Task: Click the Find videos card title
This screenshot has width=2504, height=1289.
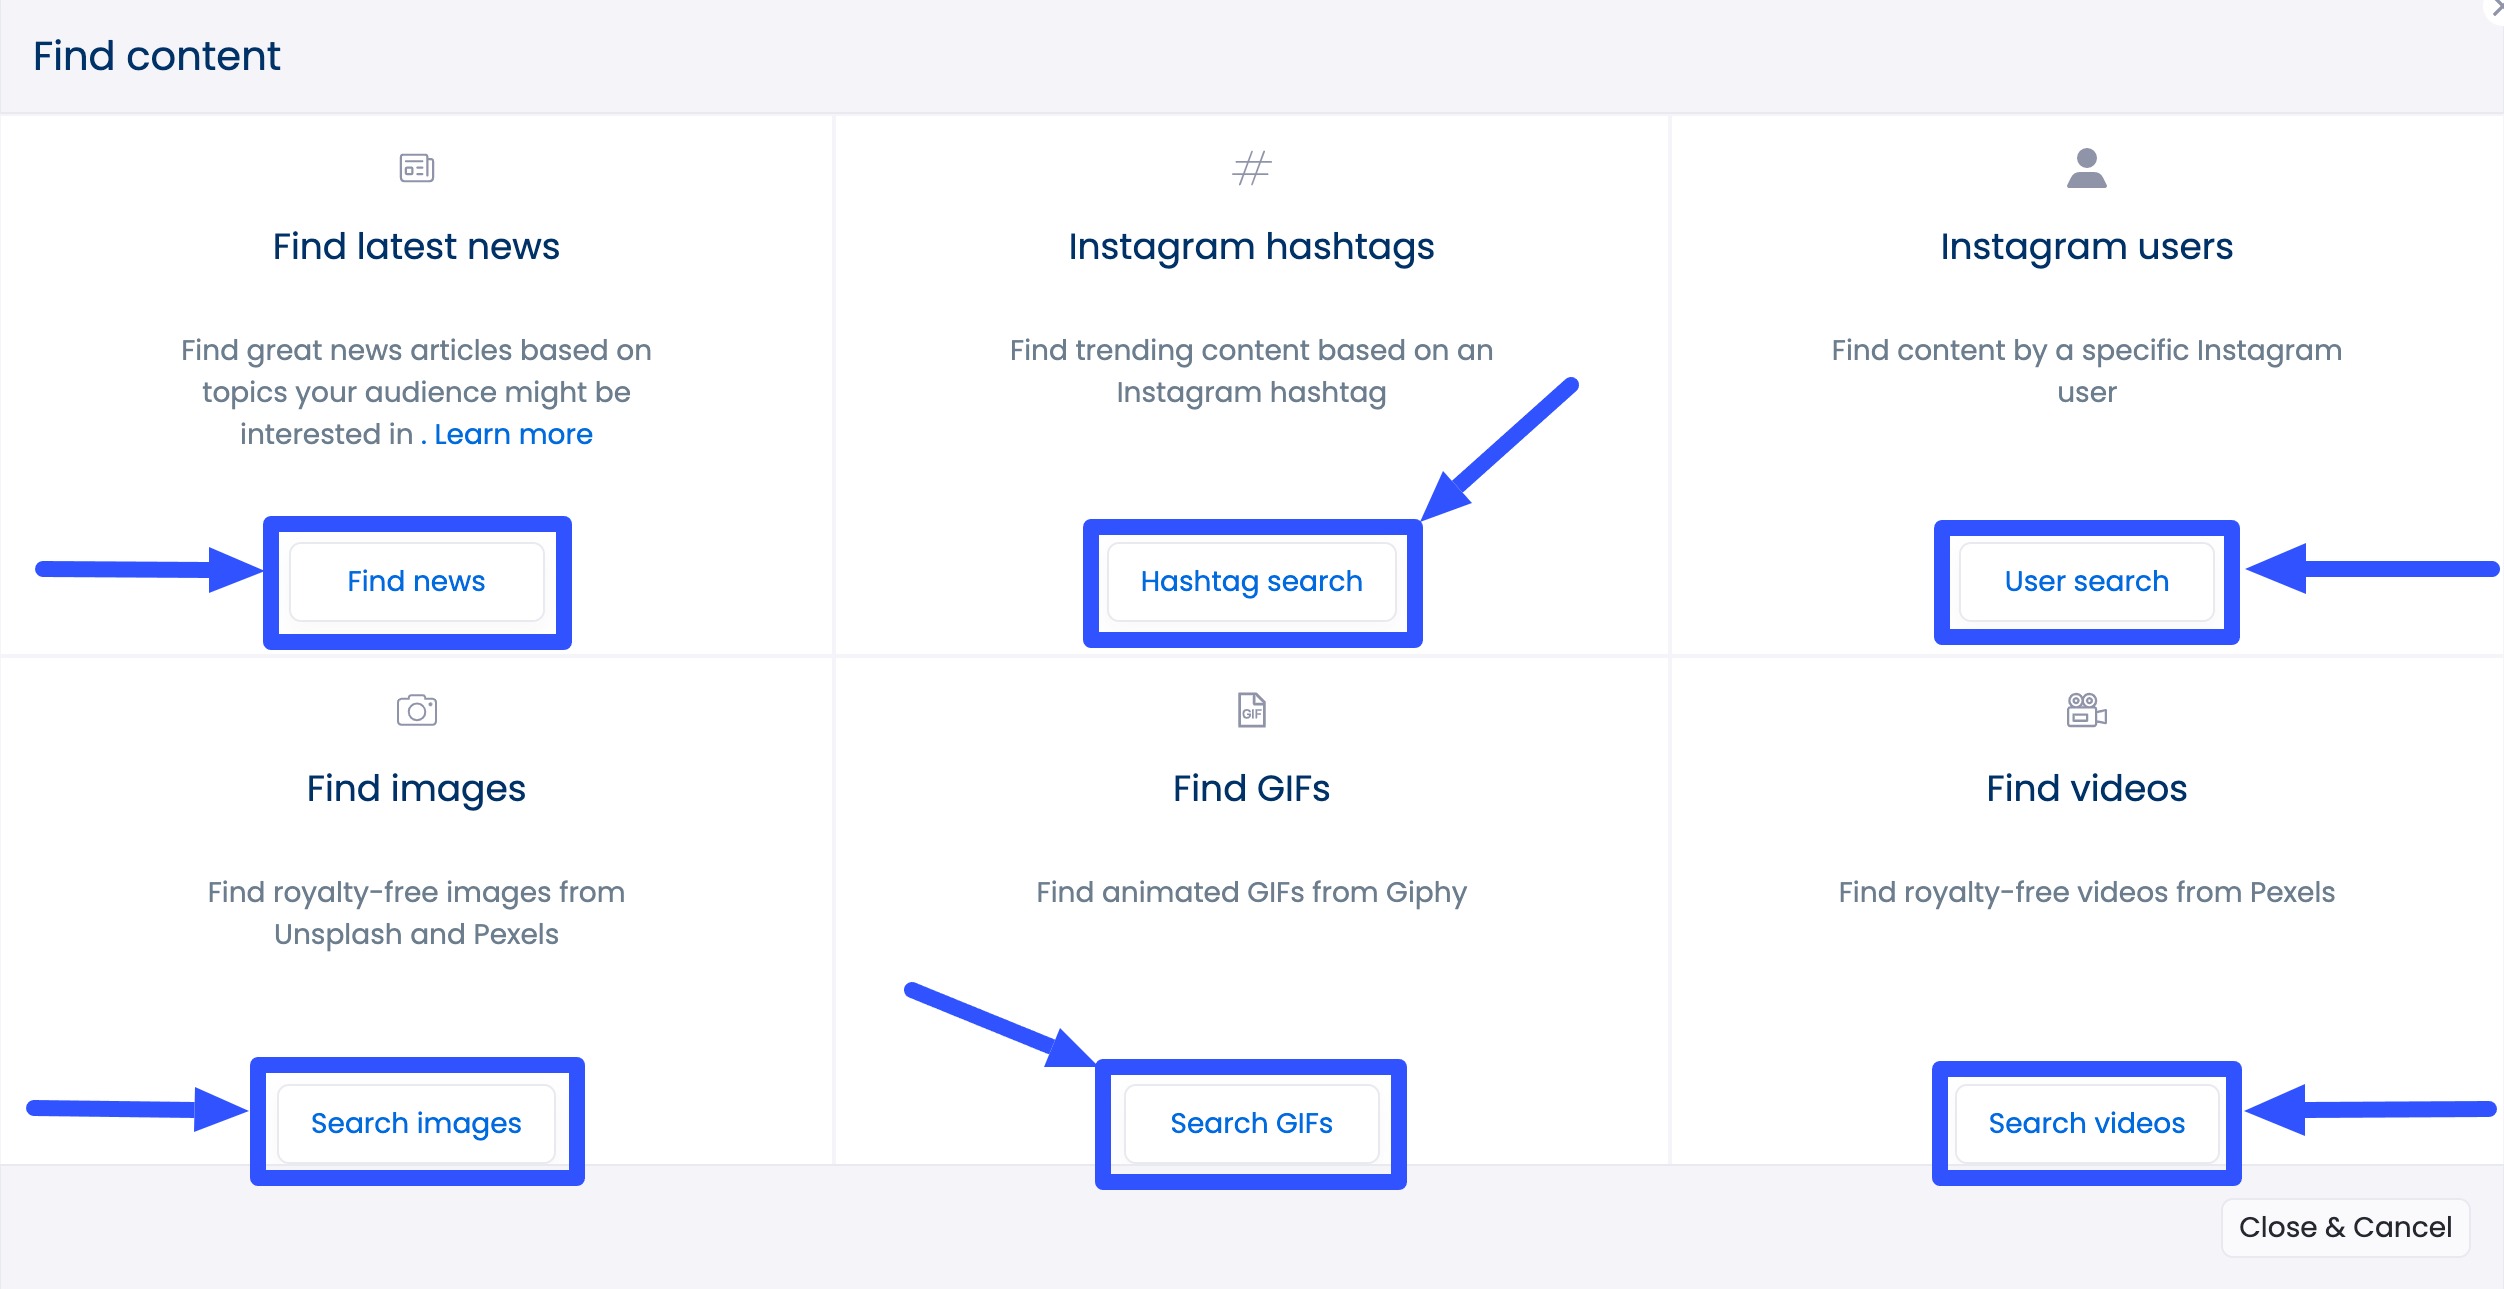Action: point(2086,789)
